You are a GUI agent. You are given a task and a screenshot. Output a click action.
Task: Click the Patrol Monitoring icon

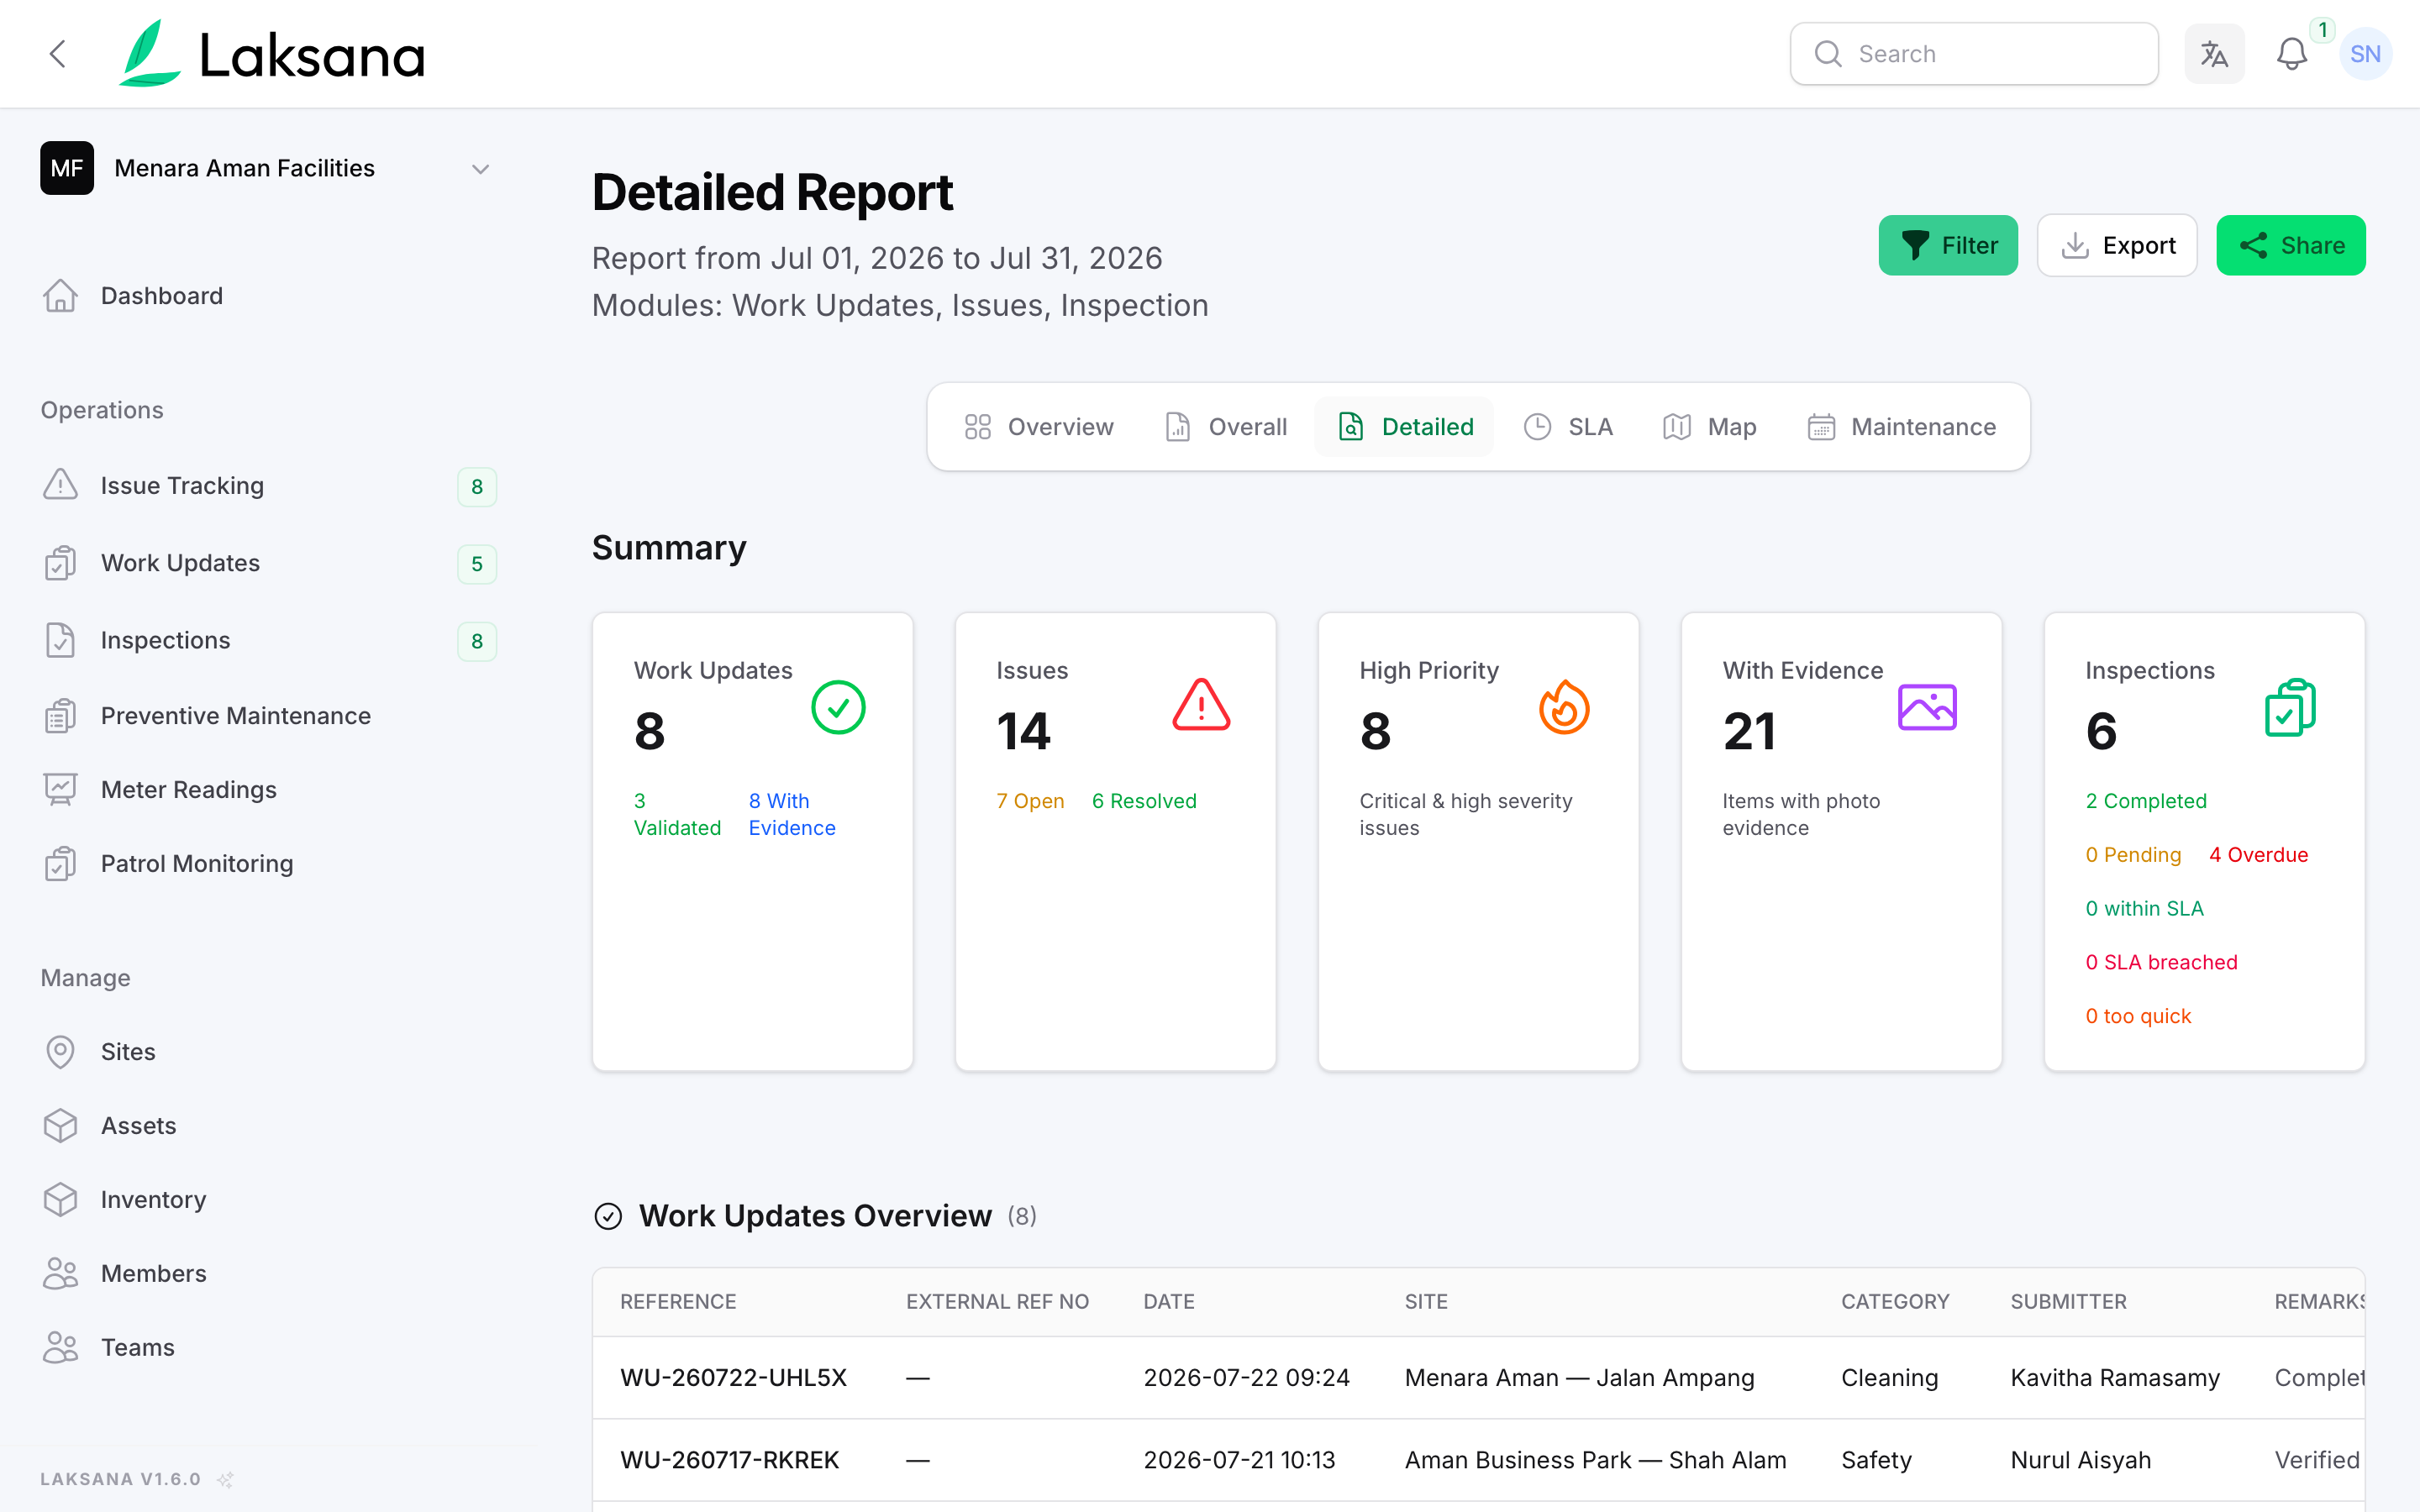(60, 864)
